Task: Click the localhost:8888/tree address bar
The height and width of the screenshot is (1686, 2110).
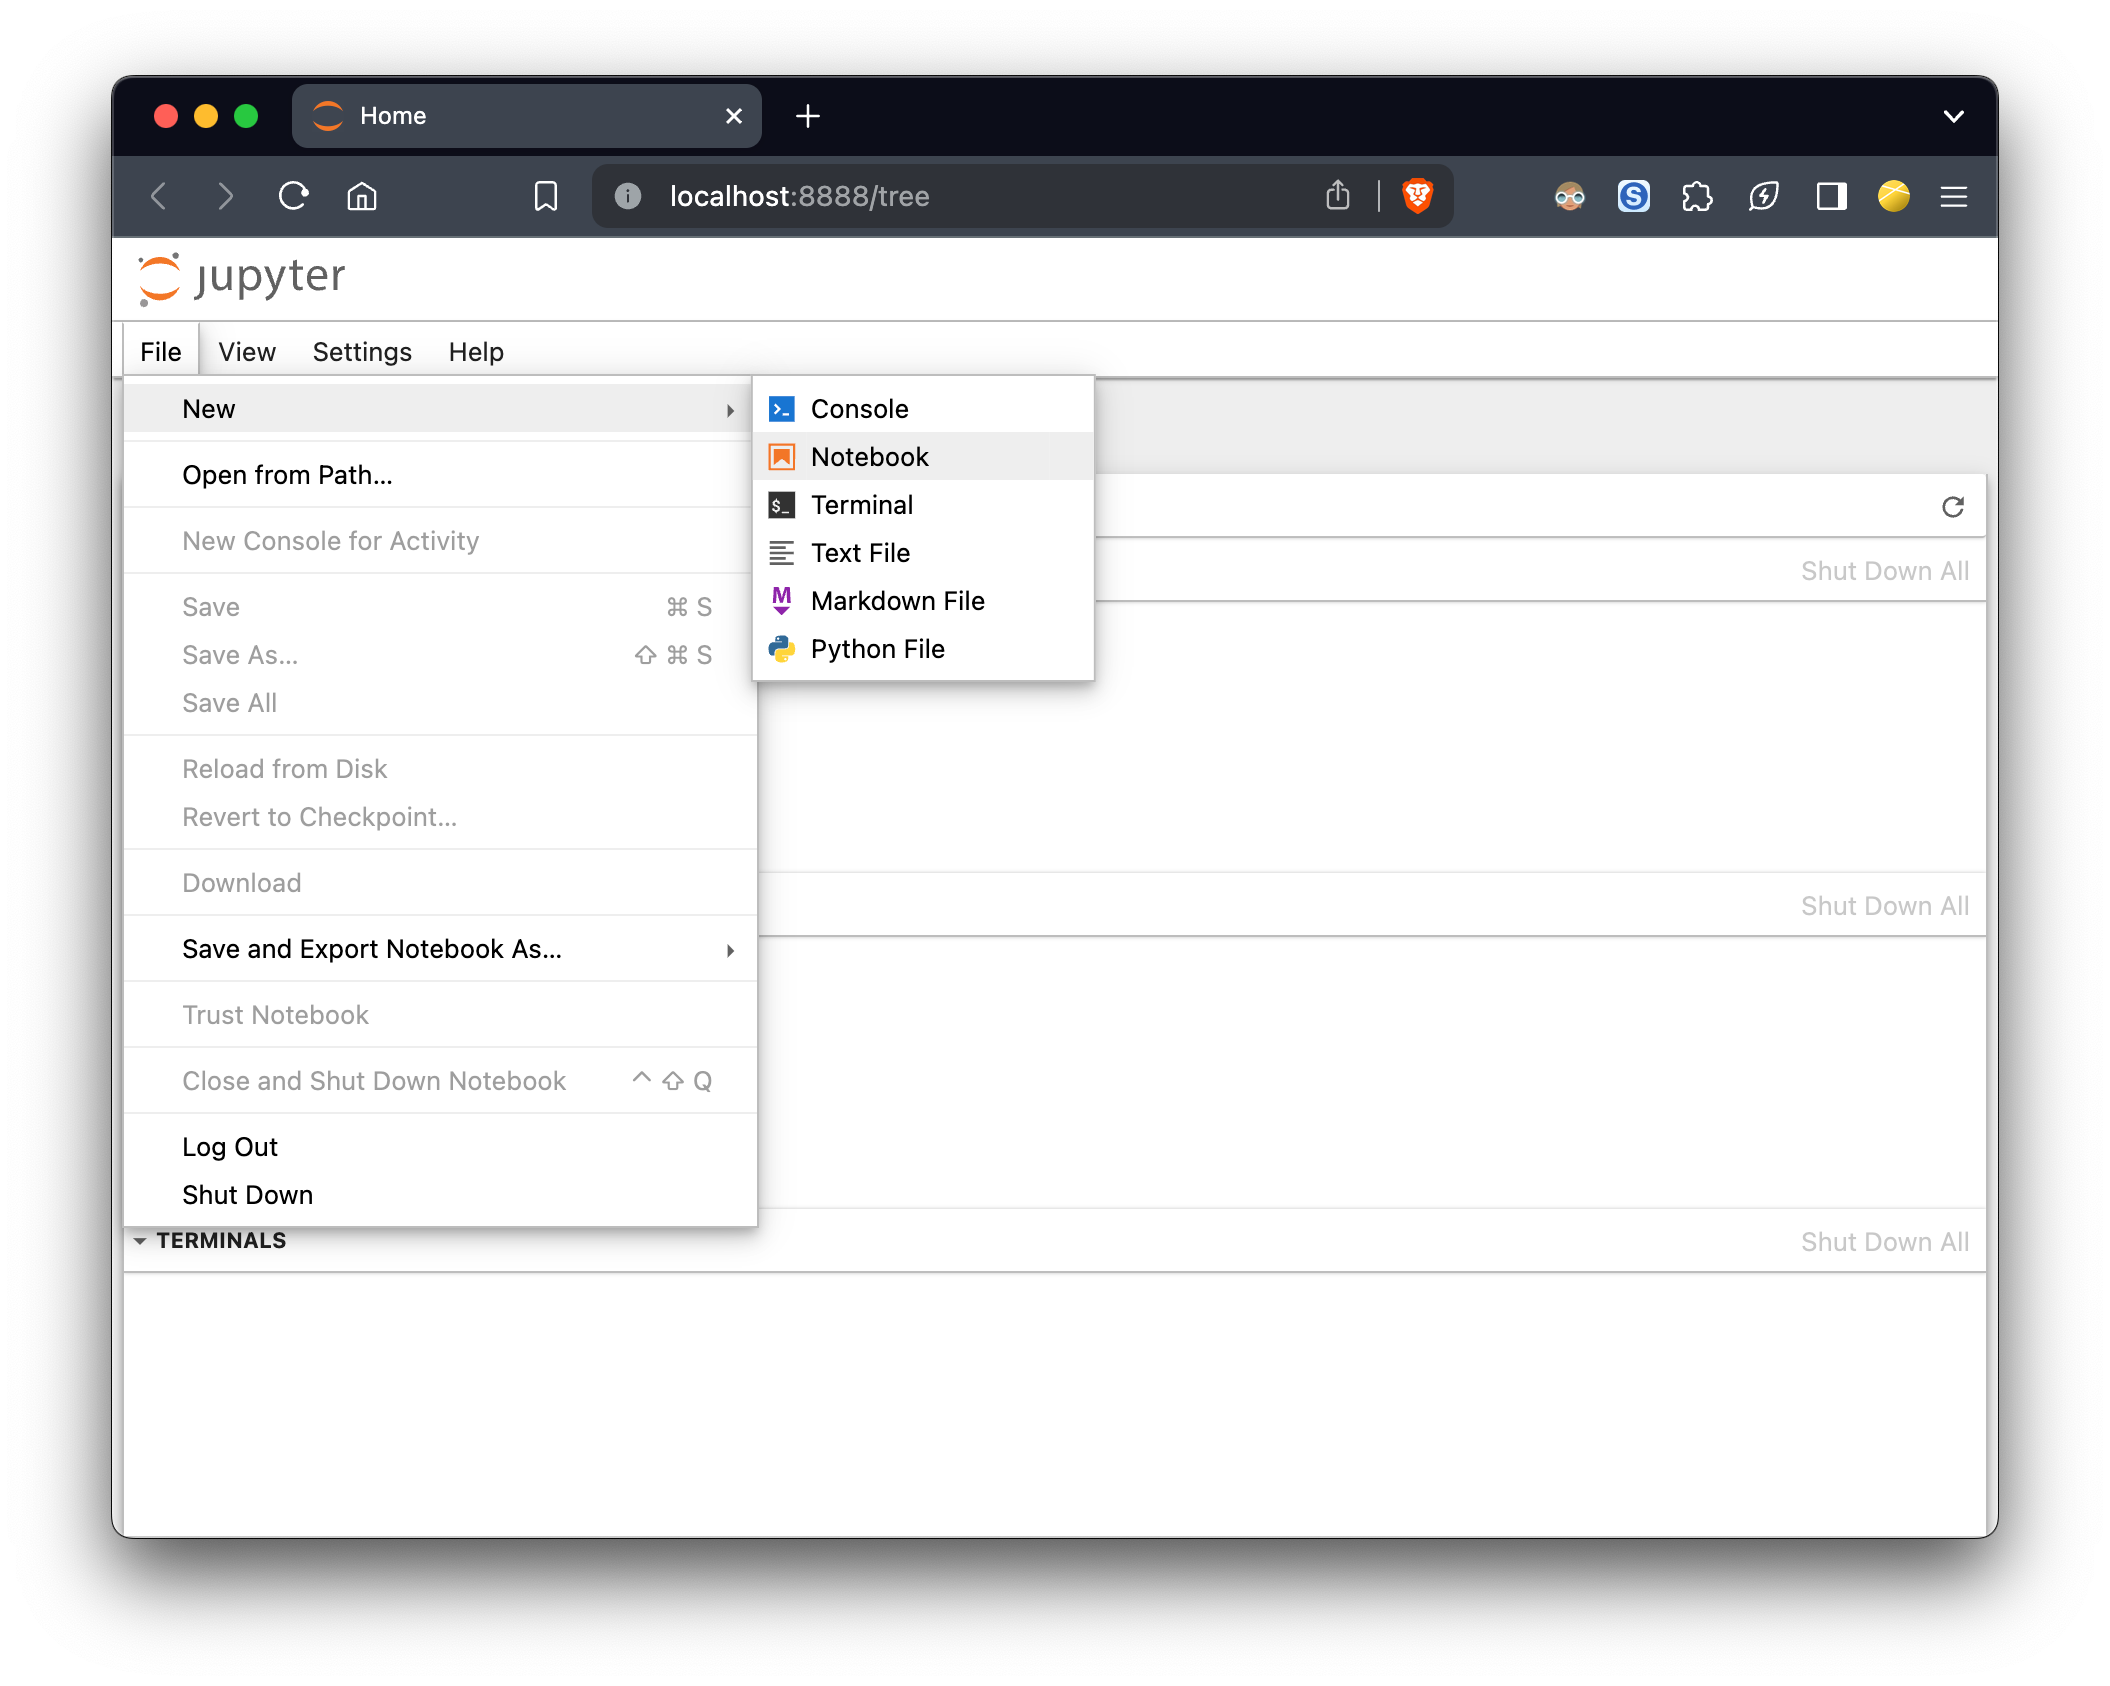Action: tap(799, 196)
